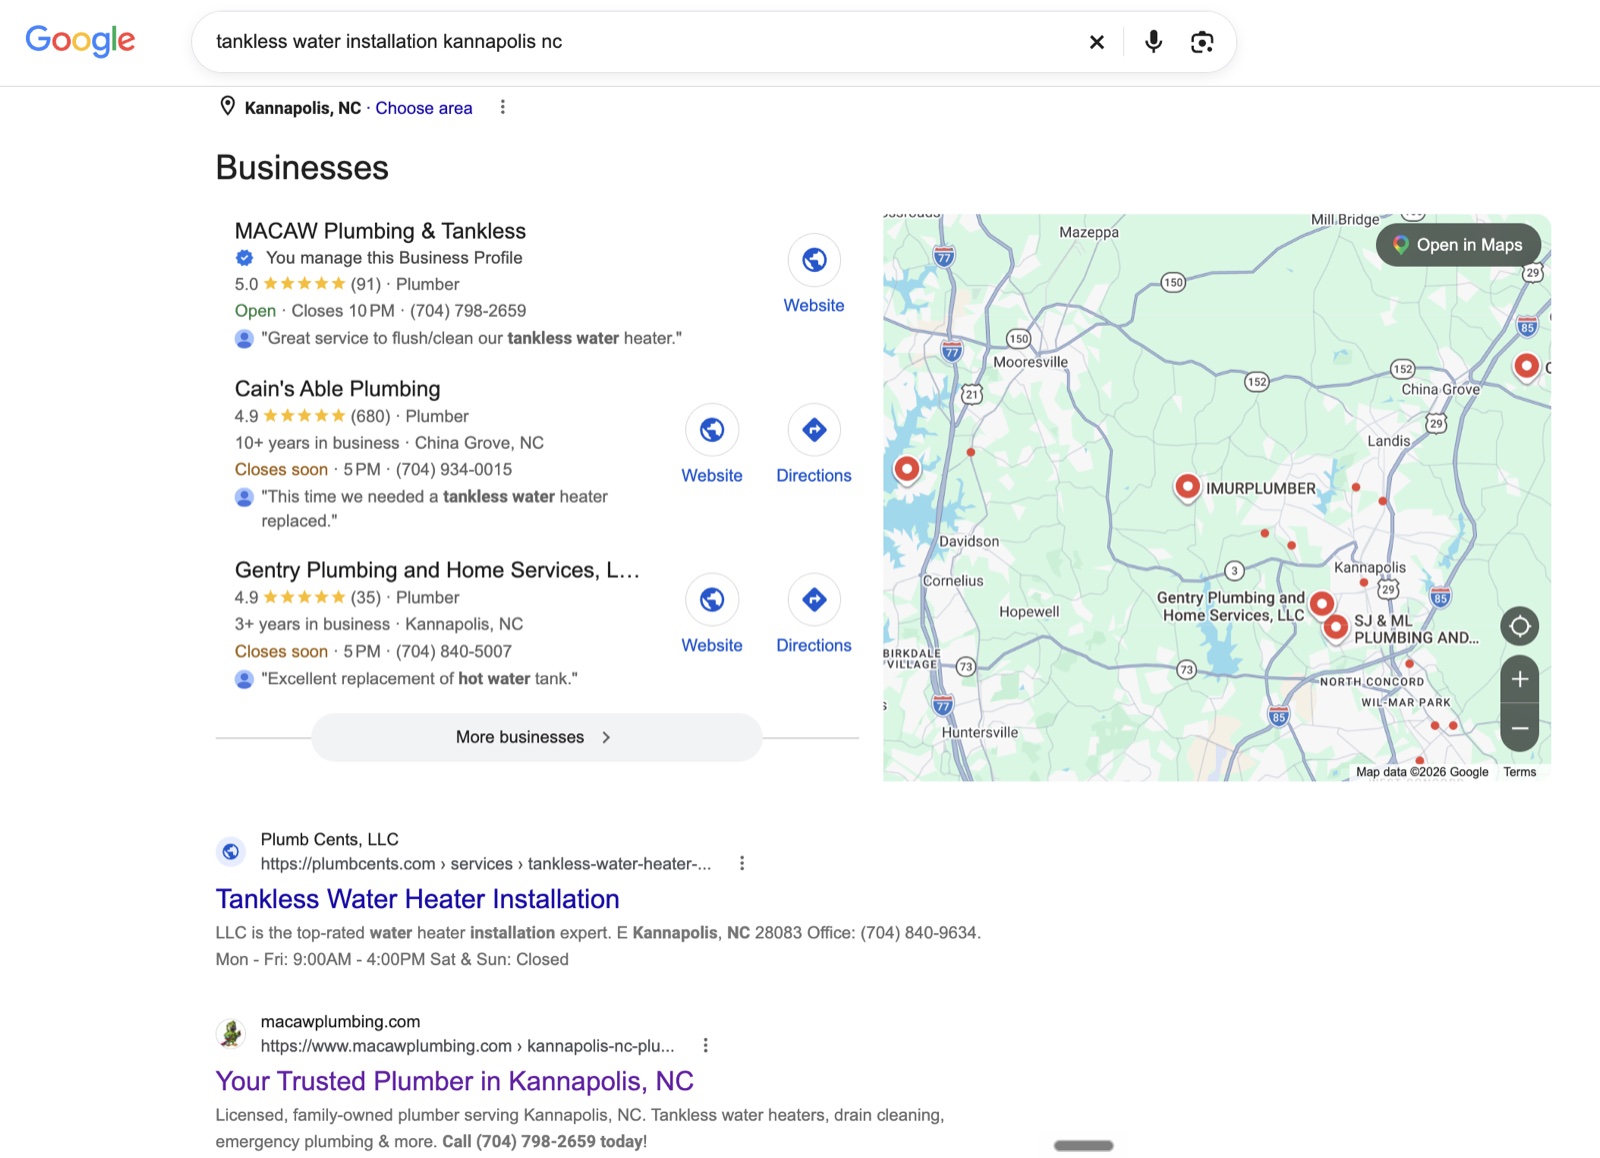Screen dimensions: 1600x1158
Task: Click MACAW (91) review count
Action: (366, 284)
